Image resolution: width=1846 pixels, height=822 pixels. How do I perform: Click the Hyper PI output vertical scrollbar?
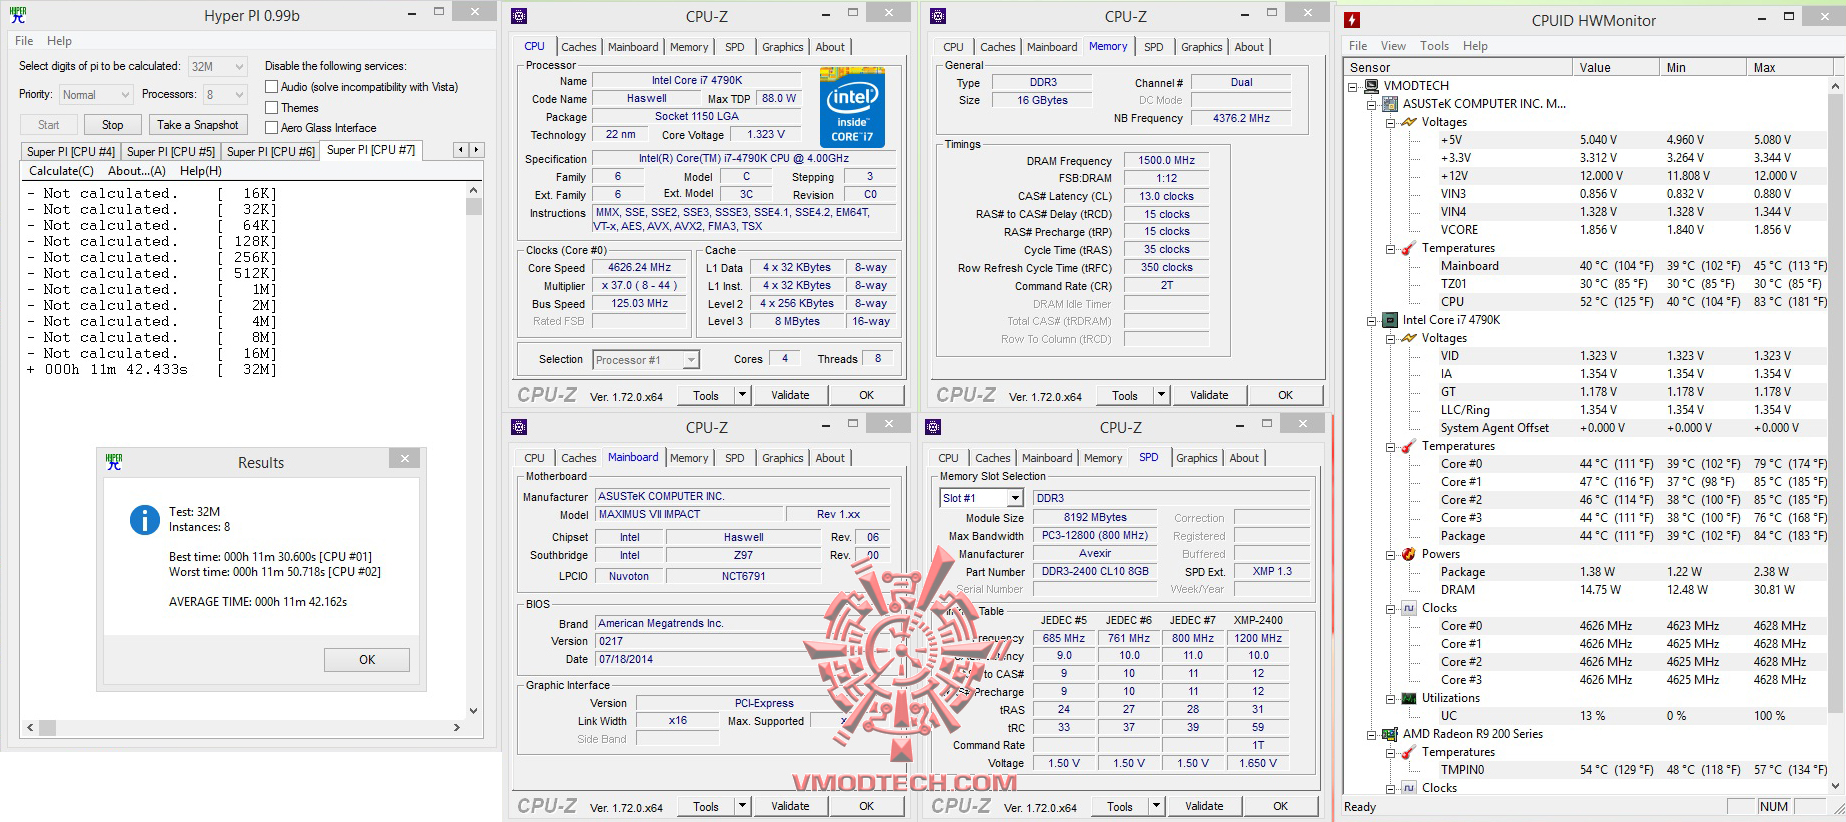474,450
